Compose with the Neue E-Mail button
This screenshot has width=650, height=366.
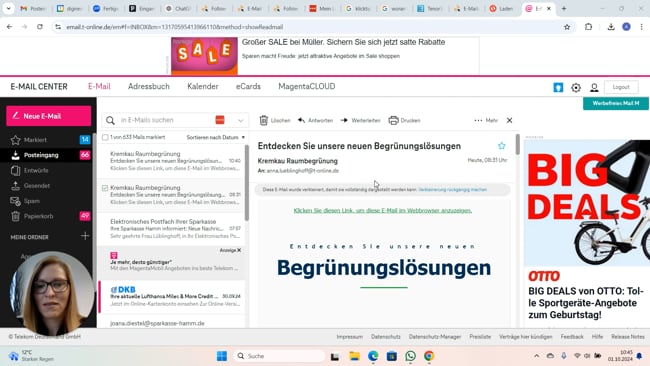(49, 116)
